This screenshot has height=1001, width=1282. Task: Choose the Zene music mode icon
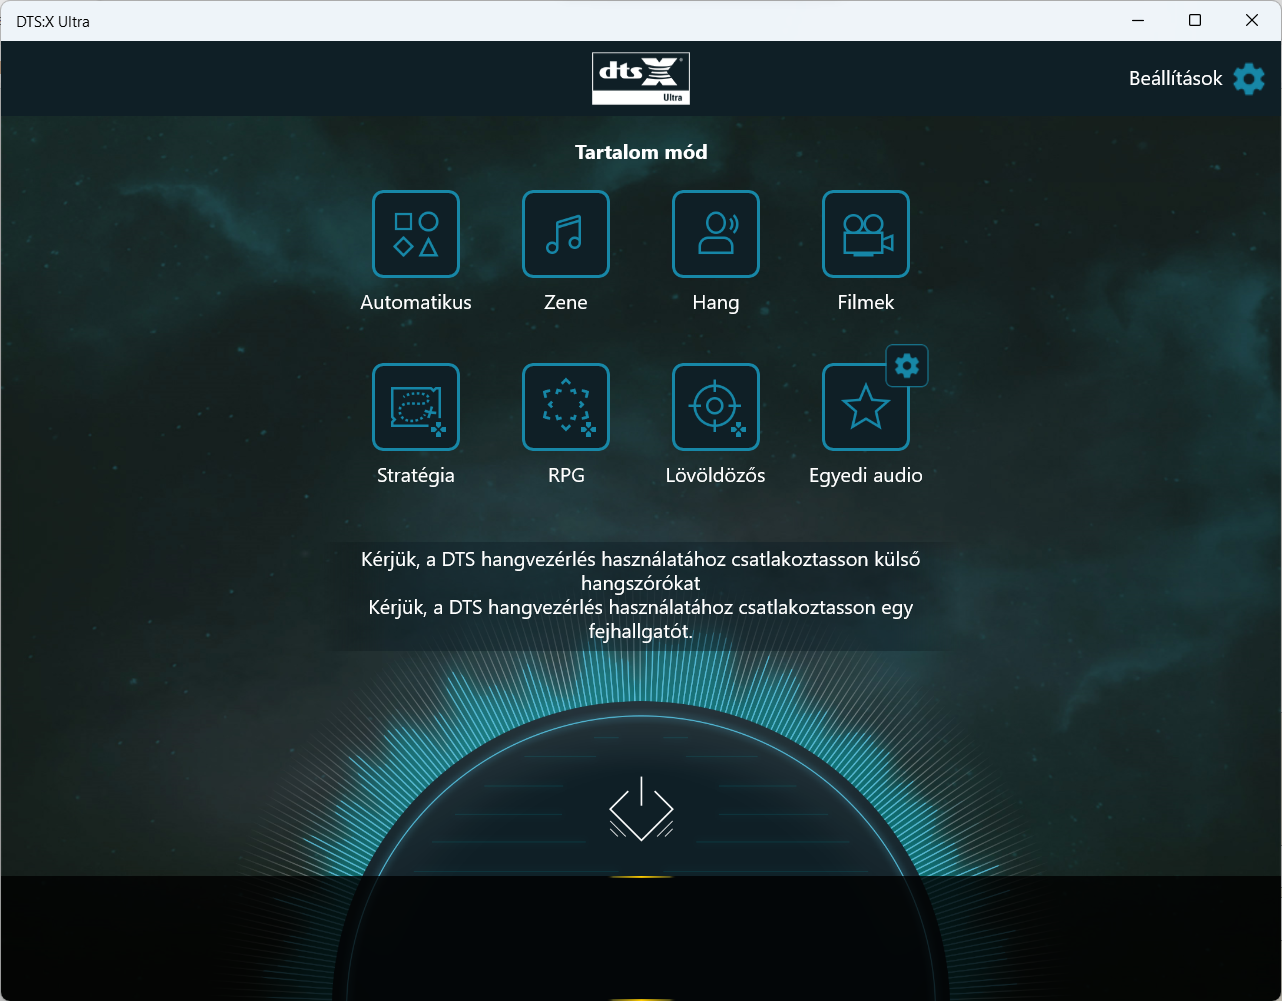566,234
